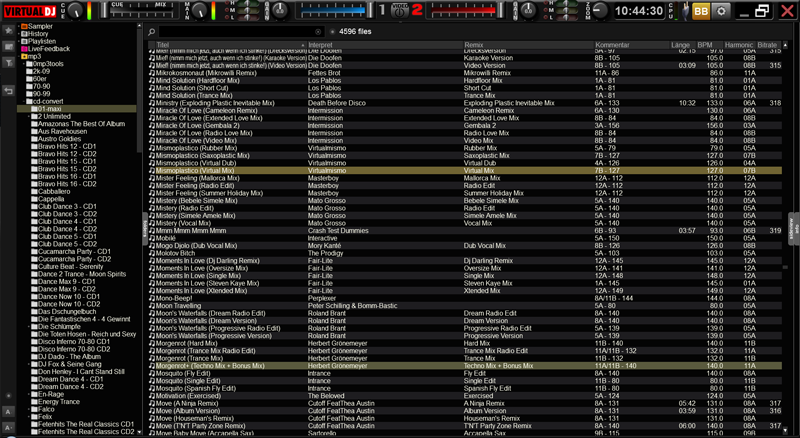Click the 10:44:30 clock display
800x438 pixels.
coord(639,11)
